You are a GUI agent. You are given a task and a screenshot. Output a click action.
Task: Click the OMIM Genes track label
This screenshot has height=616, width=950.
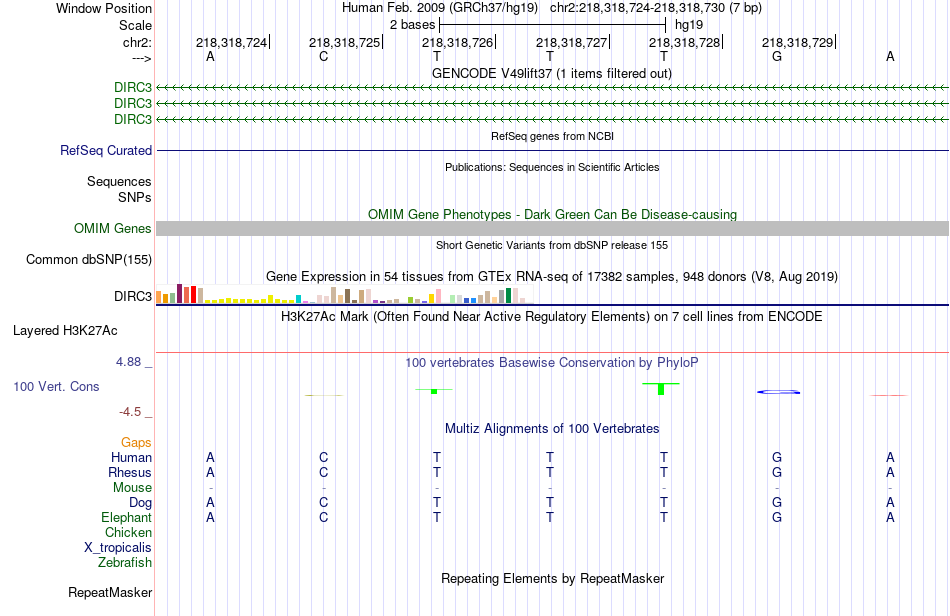tap(113, 228)
